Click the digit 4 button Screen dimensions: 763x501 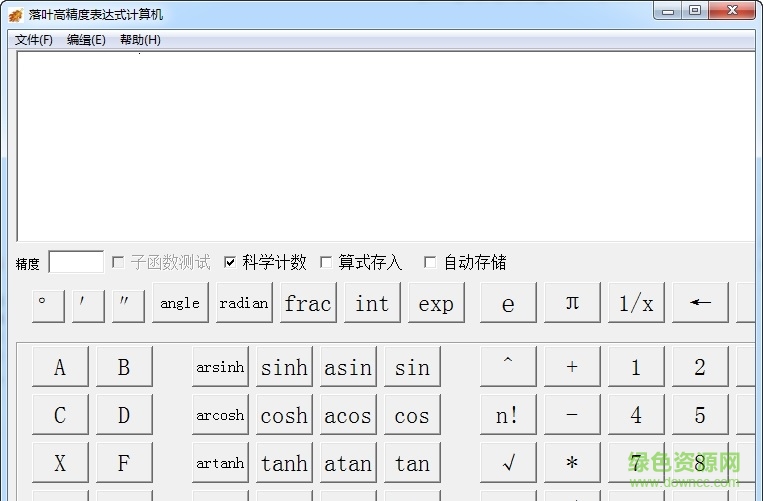coord(636,414)
